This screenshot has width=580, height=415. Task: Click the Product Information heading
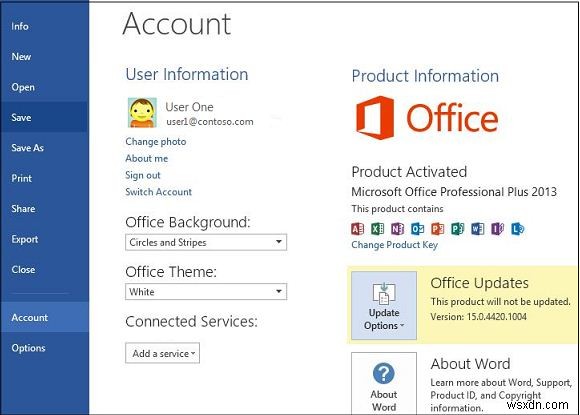425,76
